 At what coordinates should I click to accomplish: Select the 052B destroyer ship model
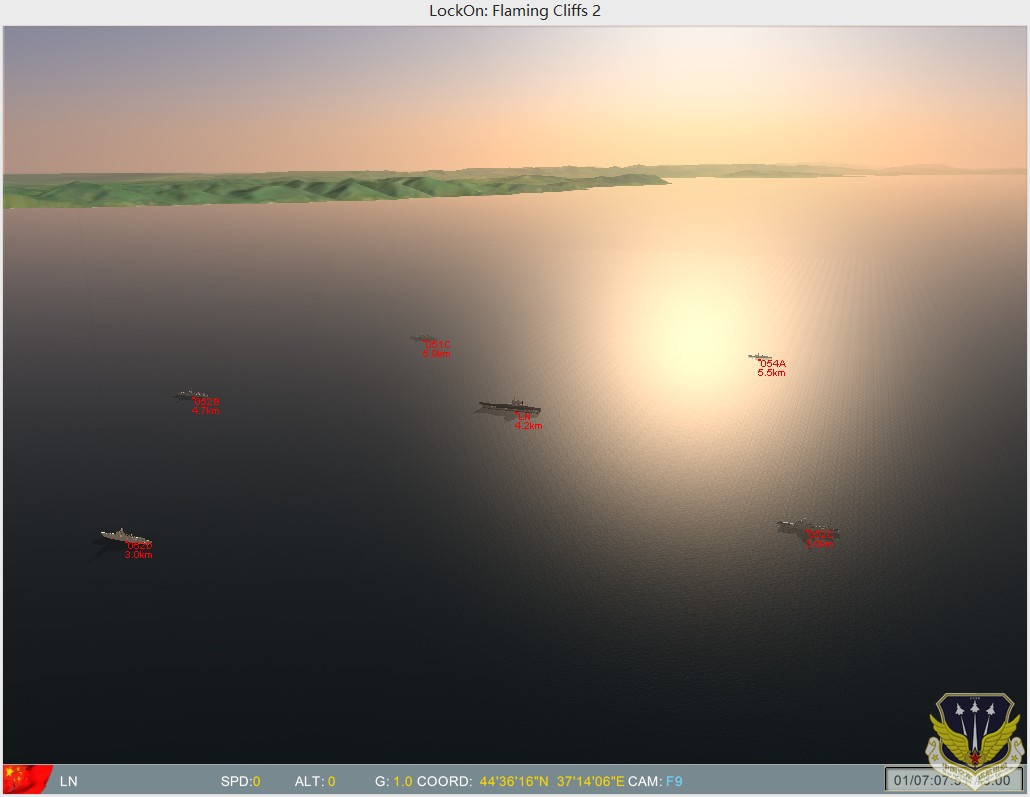(191, 395)
